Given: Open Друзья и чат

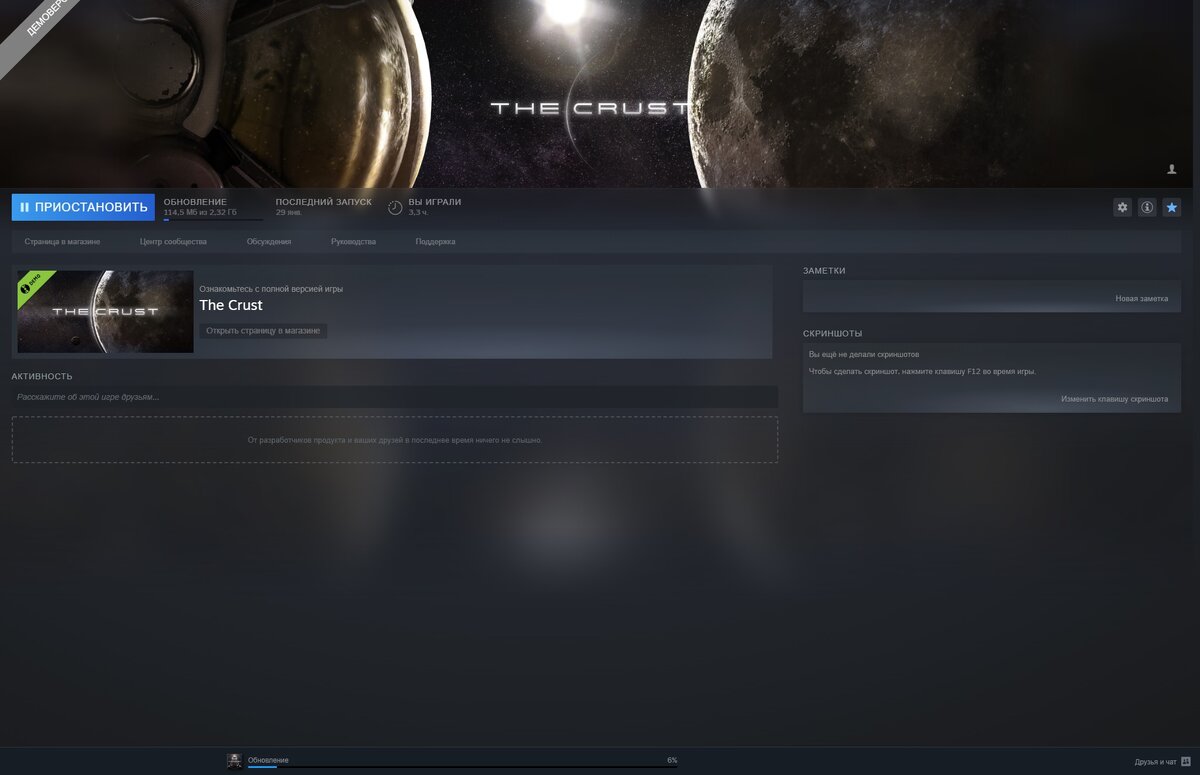Looking at the screenshot, I should tap(1155, 762).
